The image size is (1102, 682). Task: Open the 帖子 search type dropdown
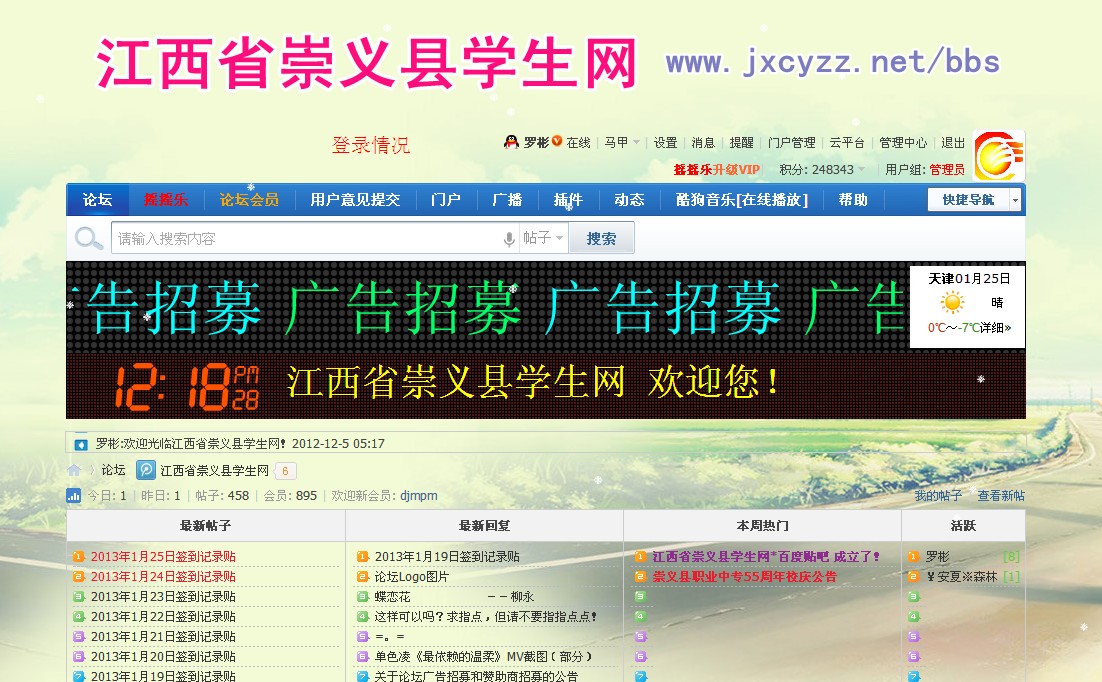coord(543,238)
